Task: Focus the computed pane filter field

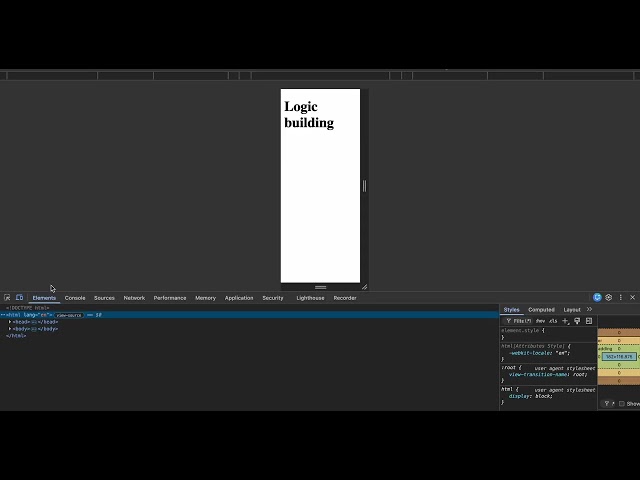Action: 609,404
